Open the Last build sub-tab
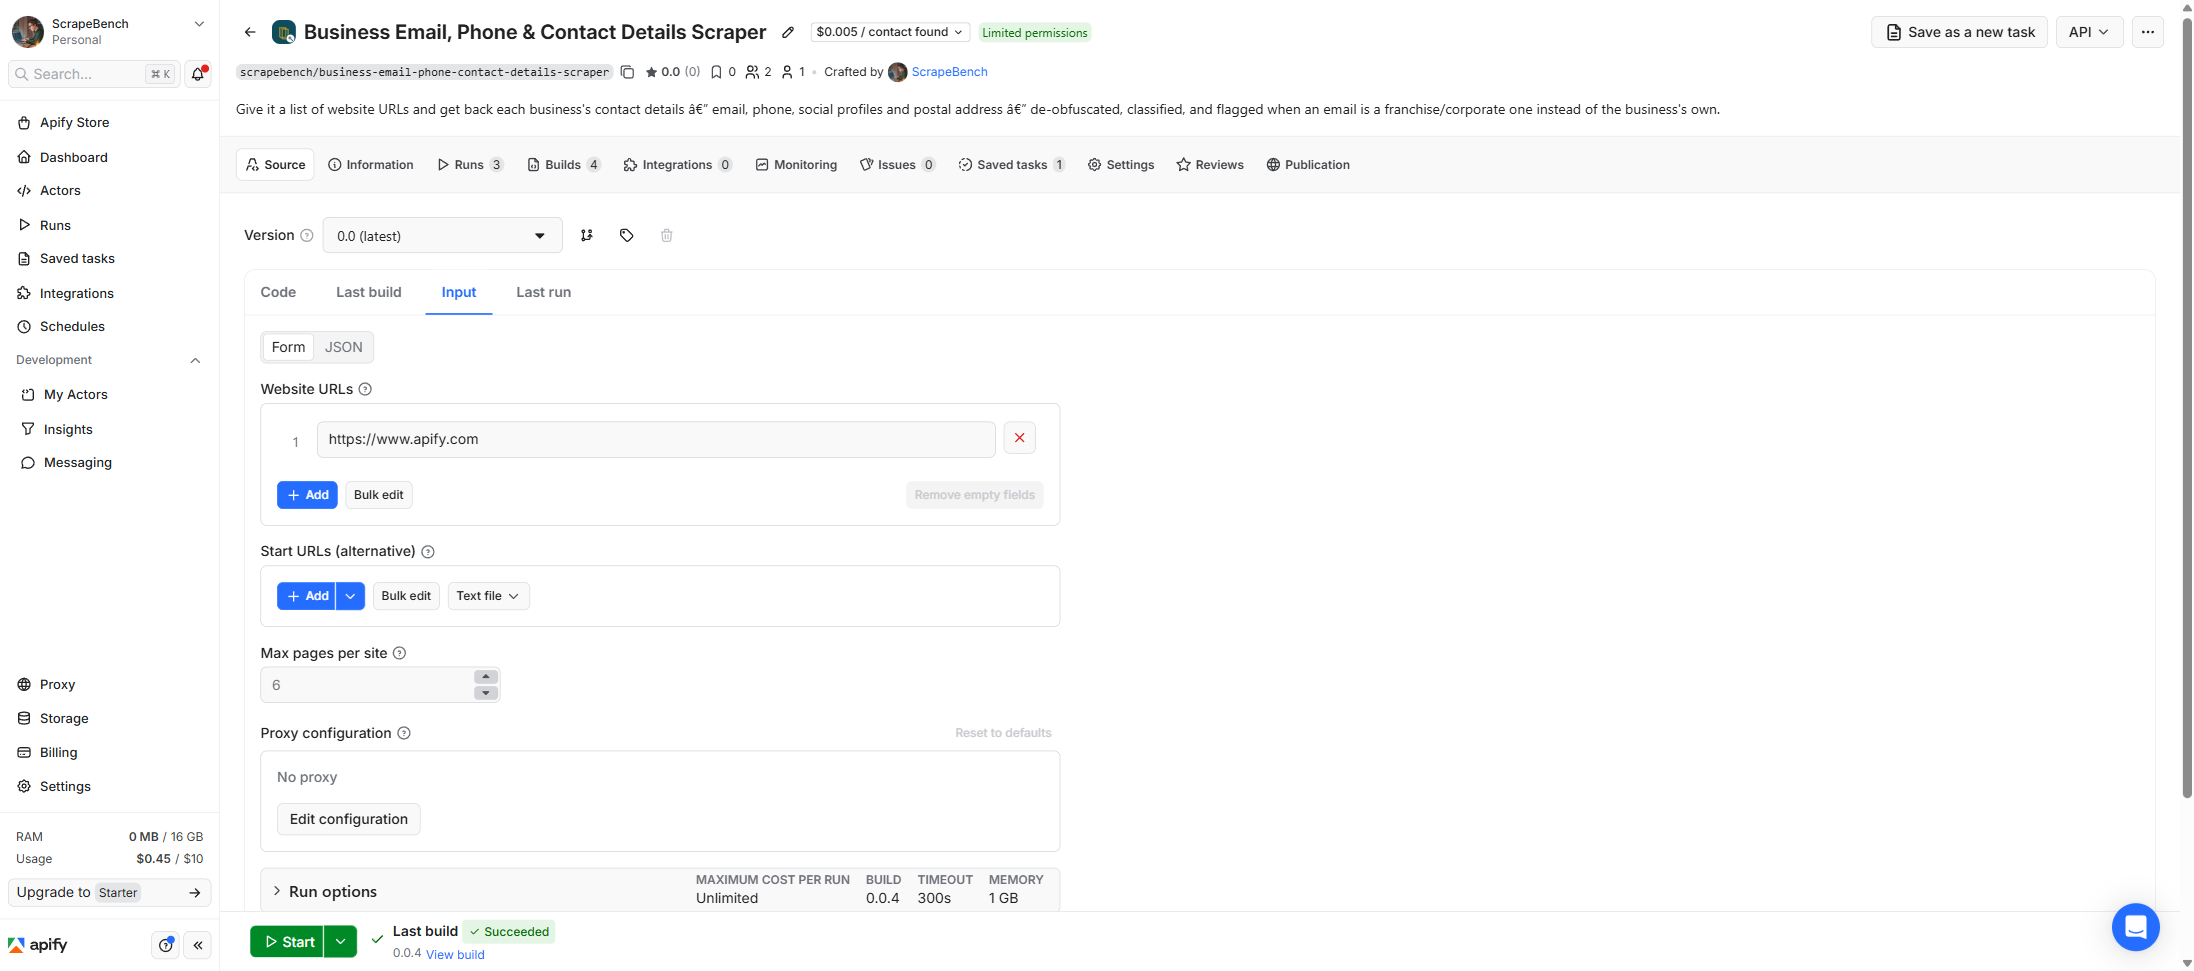 click(x=369, y=292)
